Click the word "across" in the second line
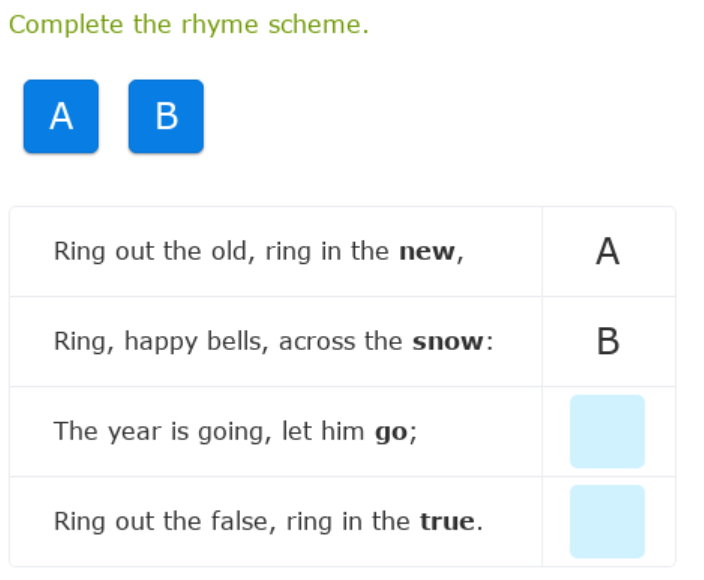This screenshot has width=704, height=580. pyautogui.click(x=317, y=342)
